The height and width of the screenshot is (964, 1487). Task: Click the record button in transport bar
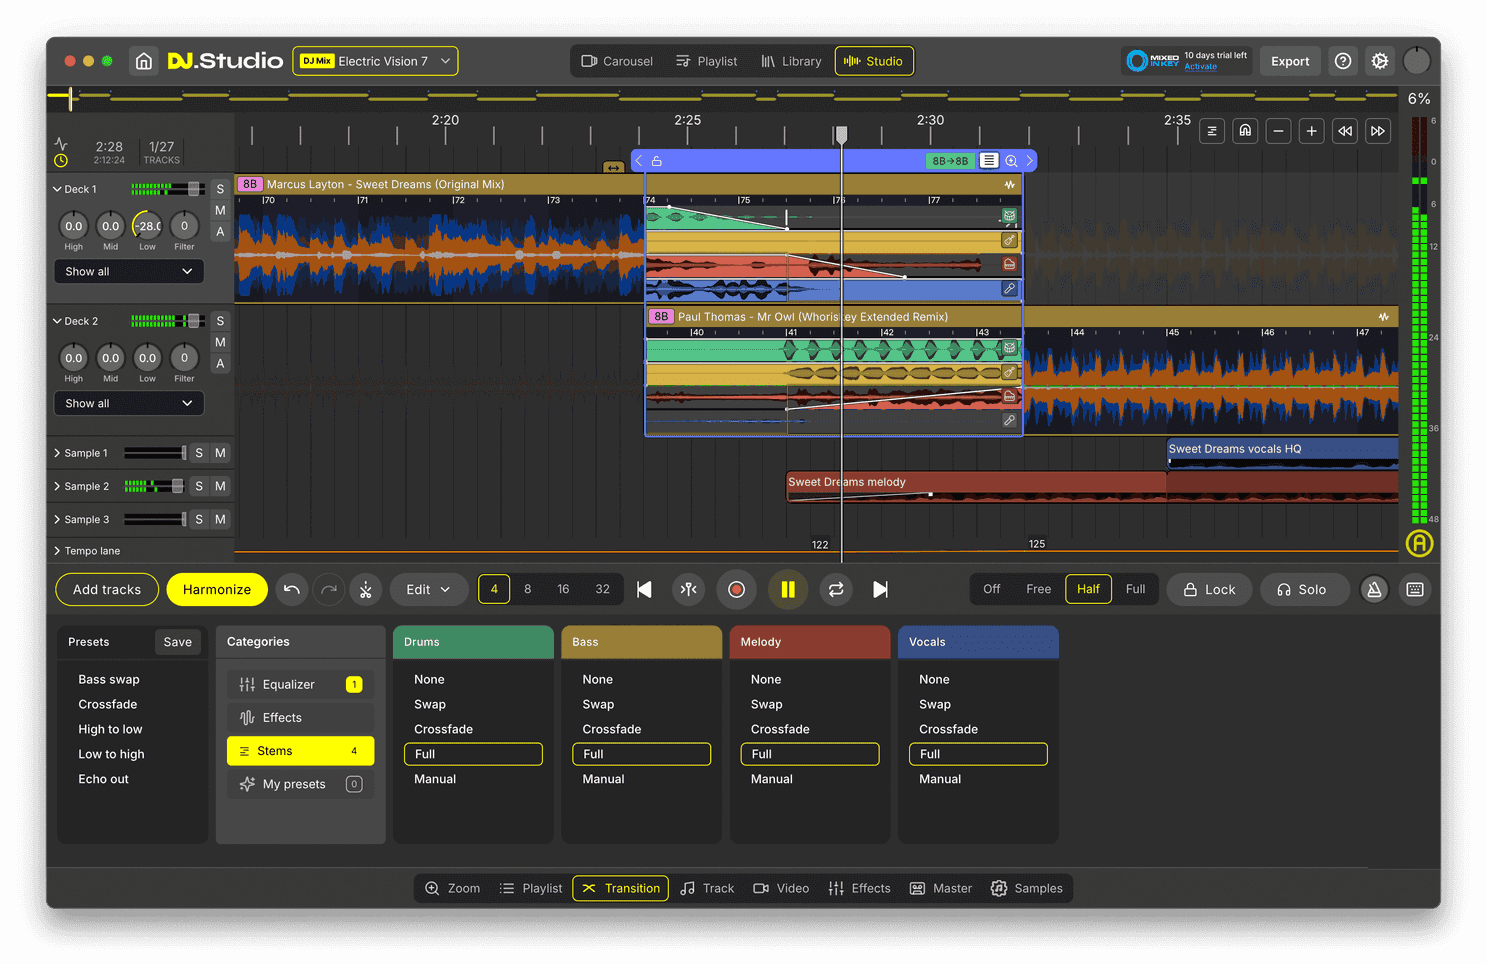pyautogui.click(x=736, y=590)
